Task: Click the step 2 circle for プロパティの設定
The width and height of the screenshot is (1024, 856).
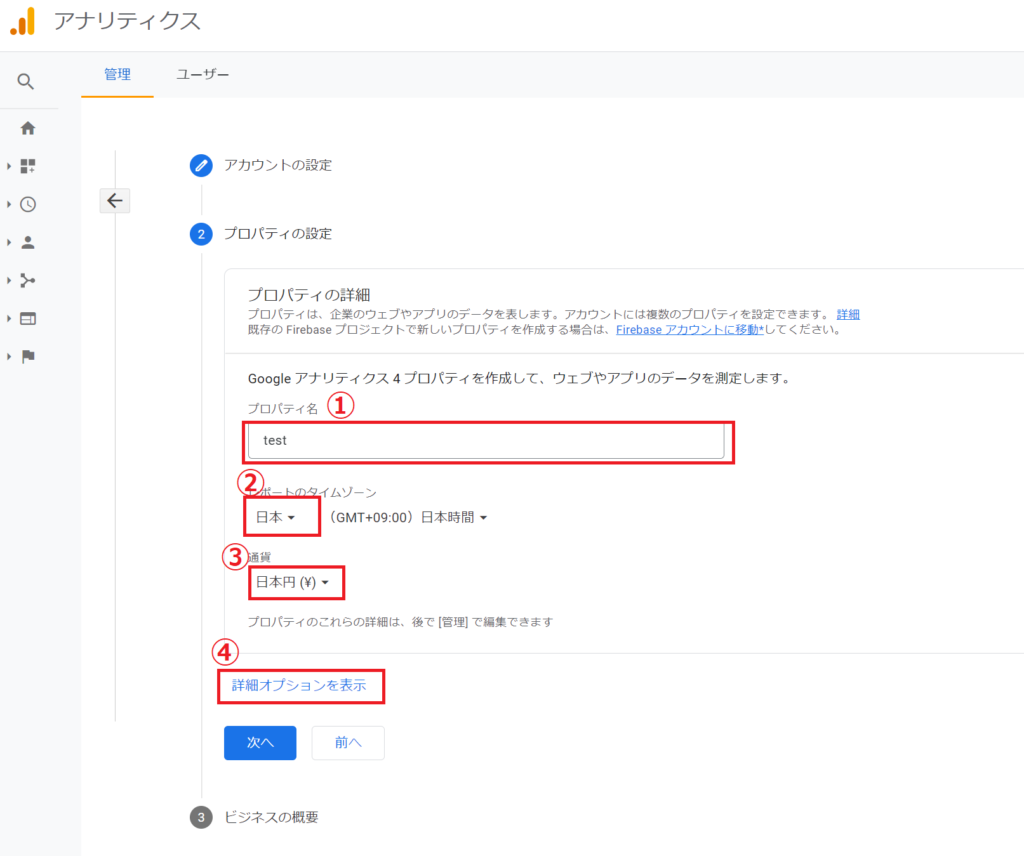Action: pos(201,234)
